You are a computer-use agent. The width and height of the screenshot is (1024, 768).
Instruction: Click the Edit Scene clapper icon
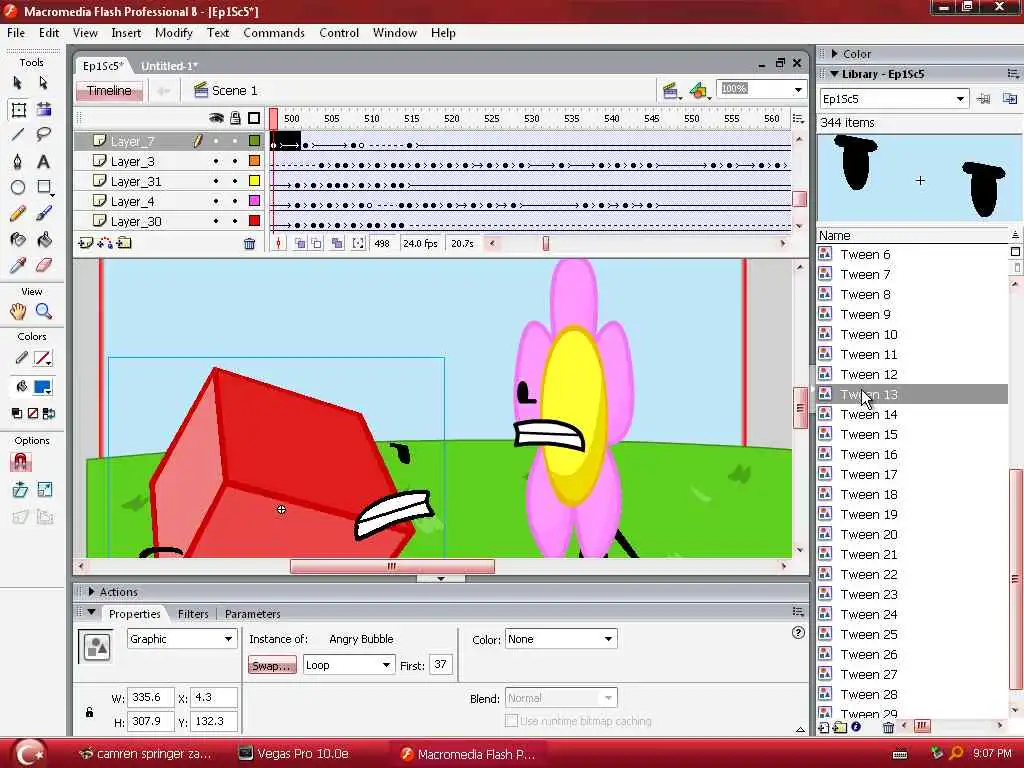(670, 91)
